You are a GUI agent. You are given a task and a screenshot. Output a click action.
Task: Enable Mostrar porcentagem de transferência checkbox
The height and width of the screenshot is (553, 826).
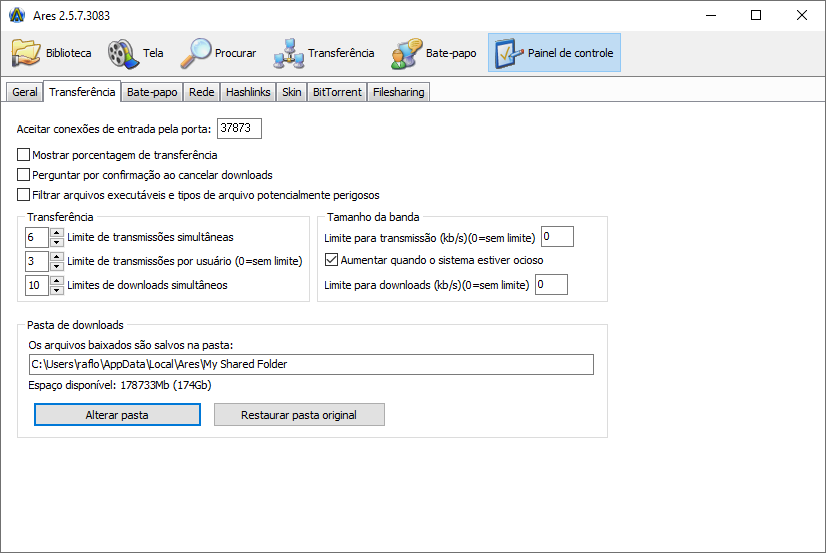coord(24,155)
